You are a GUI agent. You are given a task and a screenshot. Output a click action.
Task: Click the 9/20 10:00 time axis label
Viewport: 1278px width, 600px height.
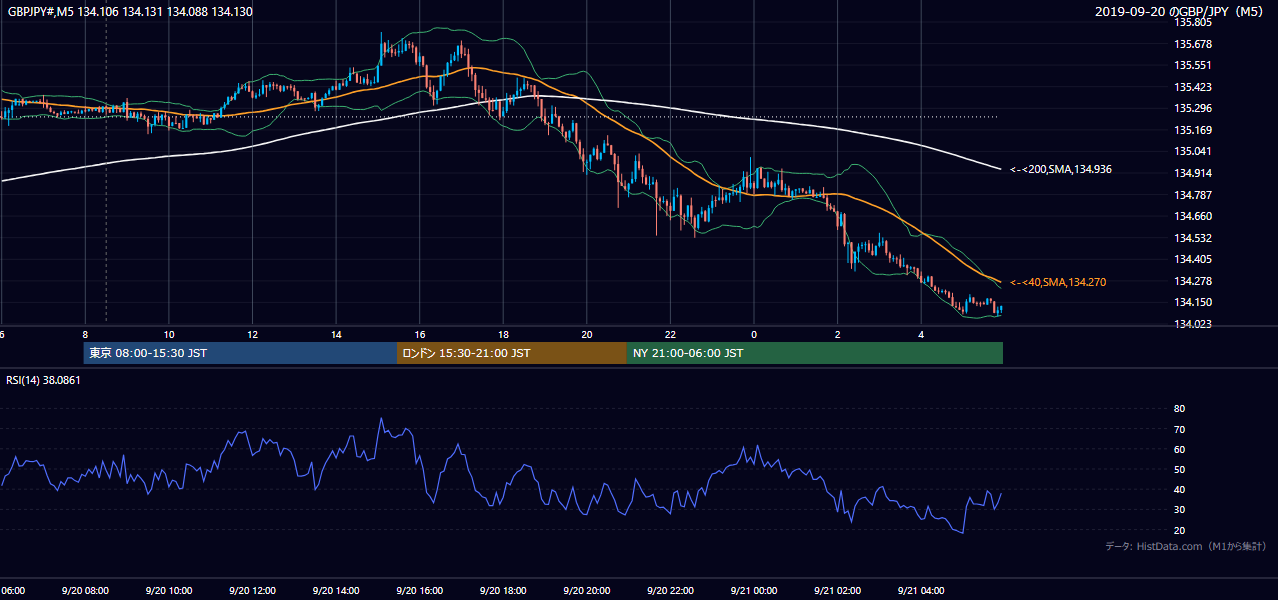(x=169, y=590)
